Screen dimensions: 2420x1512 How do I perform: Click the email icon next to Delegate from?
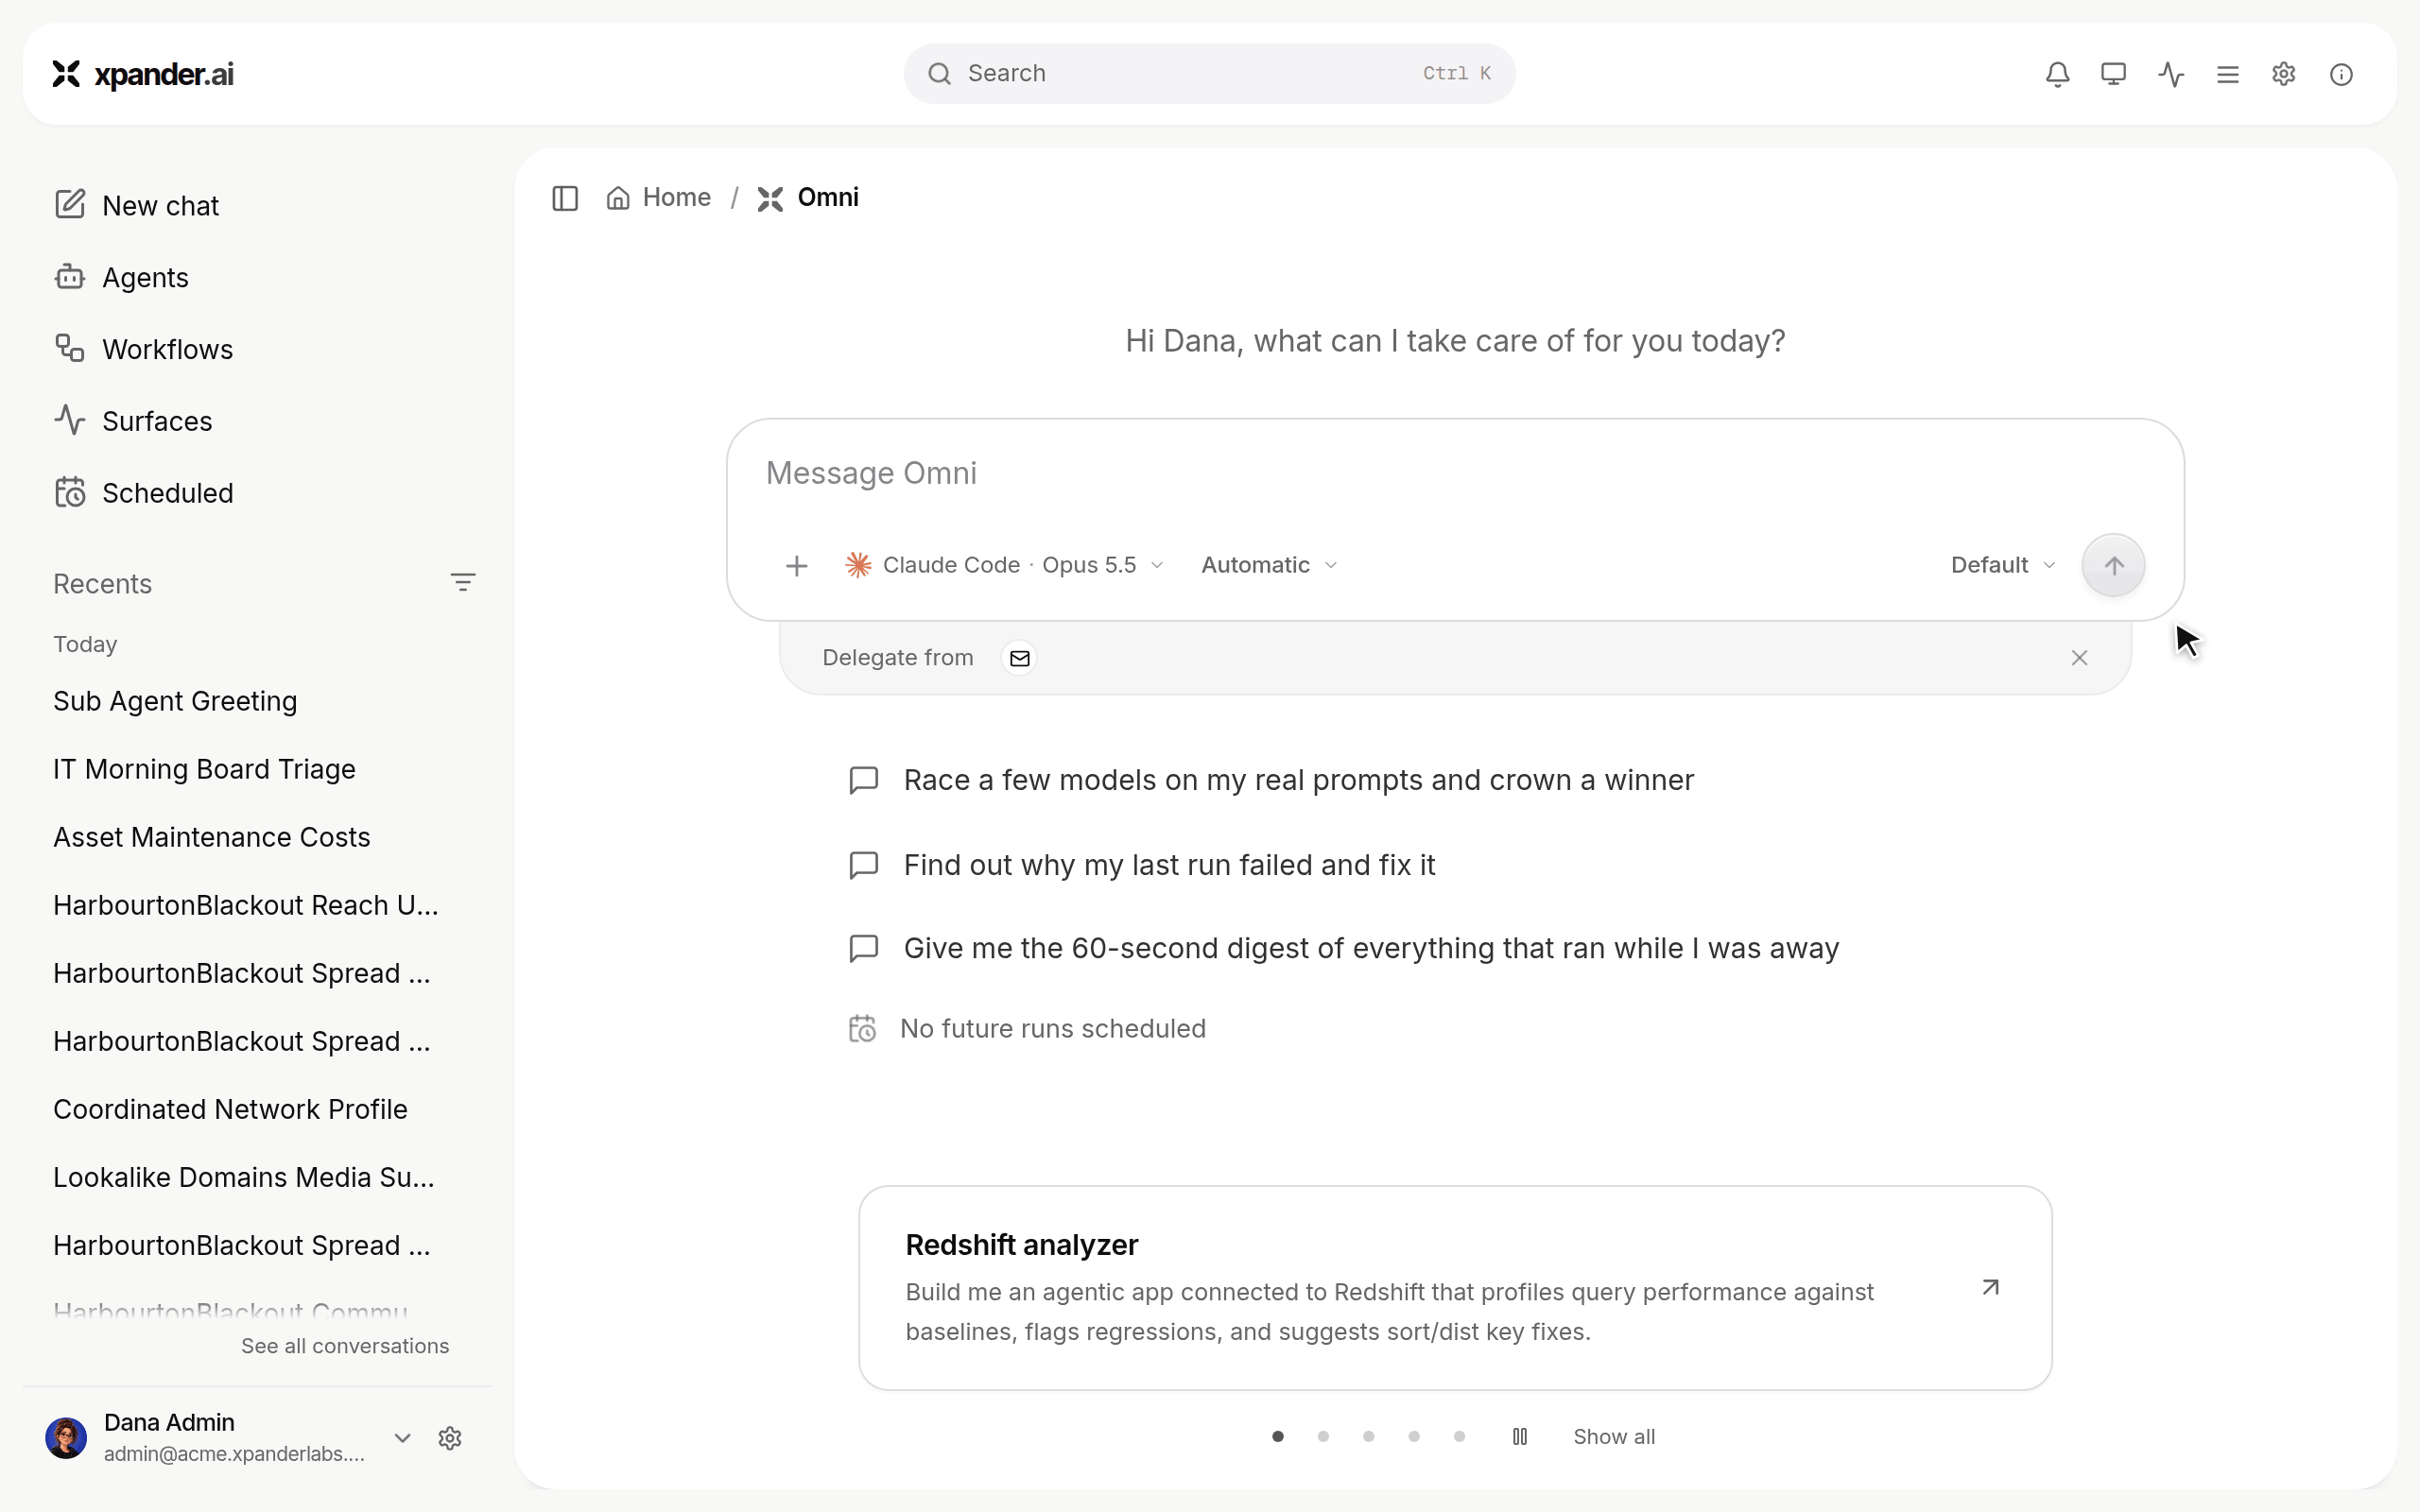pos(1019,658)
